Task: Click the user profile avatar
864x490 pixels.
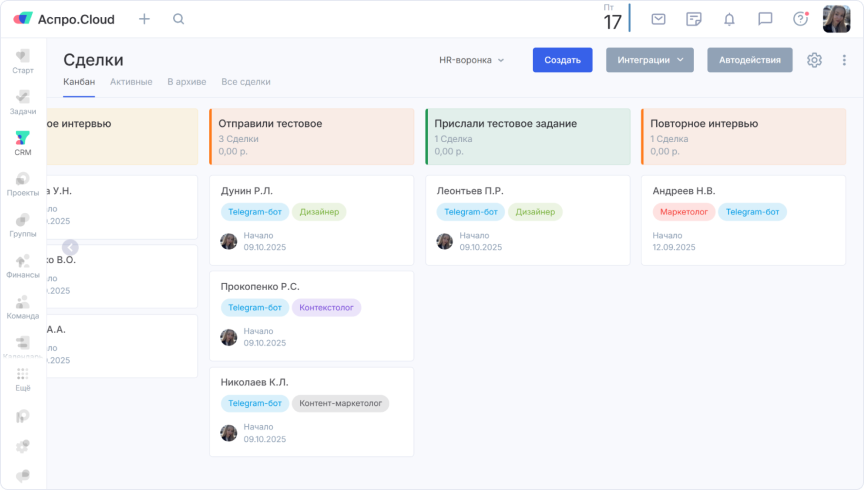Action: click(836, 19)
